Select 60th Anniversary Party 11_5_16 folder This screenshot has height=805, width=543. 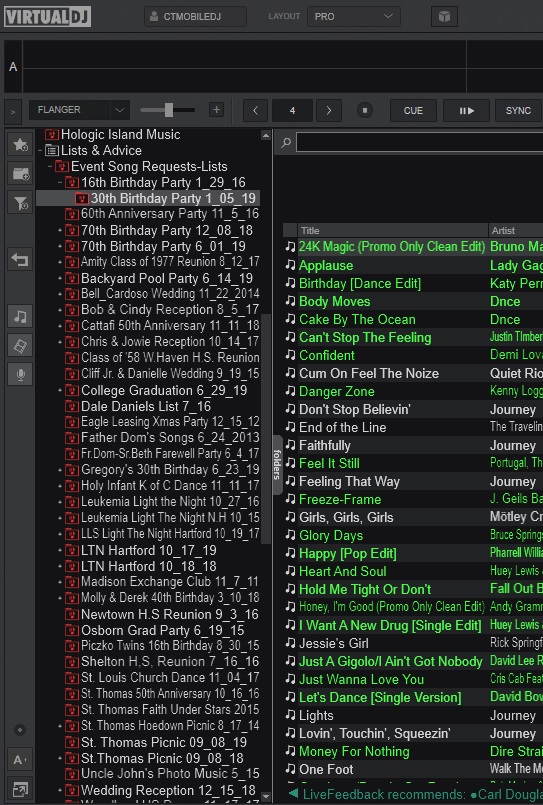[x=162, y=214]
